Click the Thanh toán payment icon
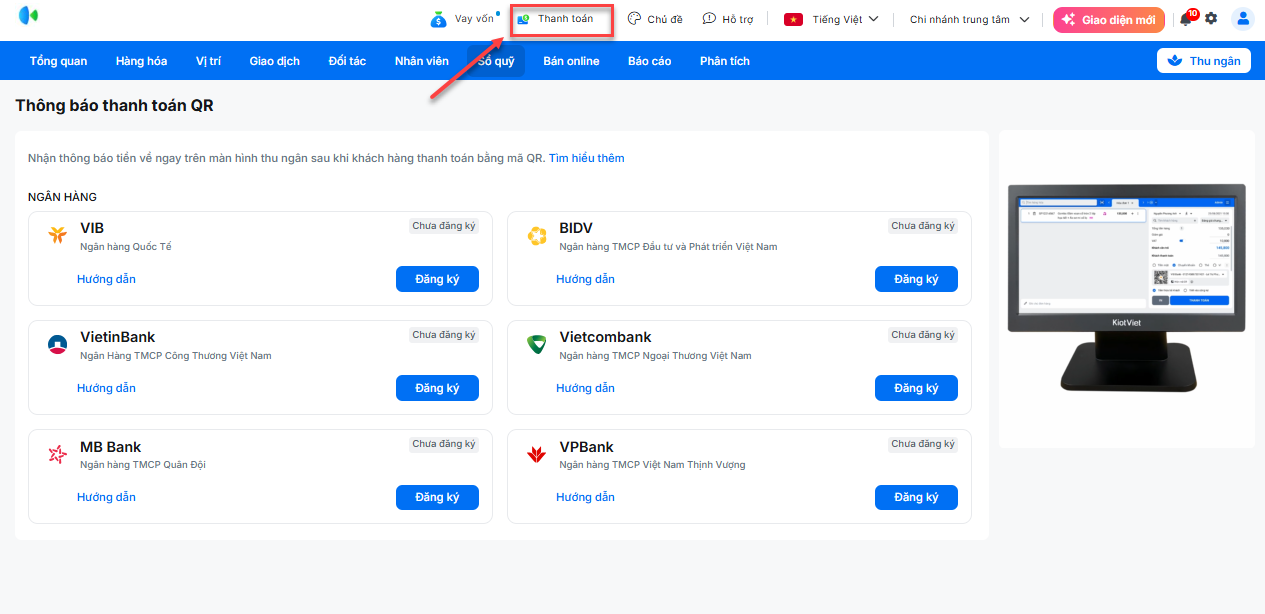The width and height of the screenshot is (1265, 614). pos(523,19)
